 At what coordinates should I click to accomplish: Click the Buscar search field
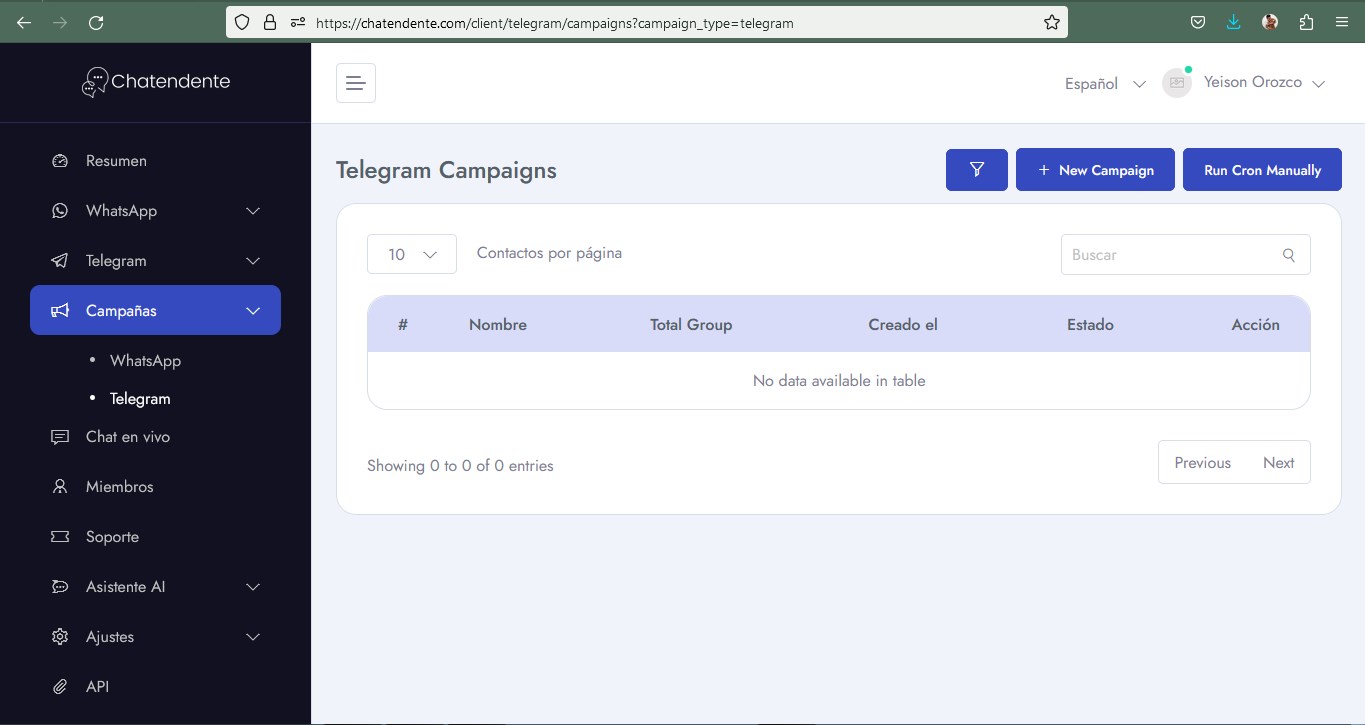pos(1186,255)
